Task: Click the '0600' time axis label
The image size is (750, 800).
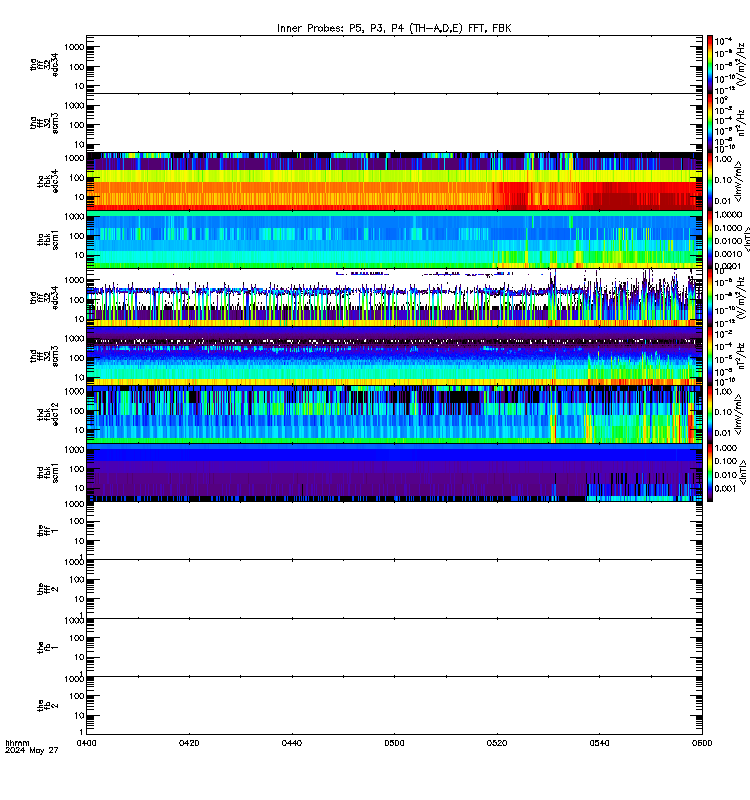Action: [702, 743]
